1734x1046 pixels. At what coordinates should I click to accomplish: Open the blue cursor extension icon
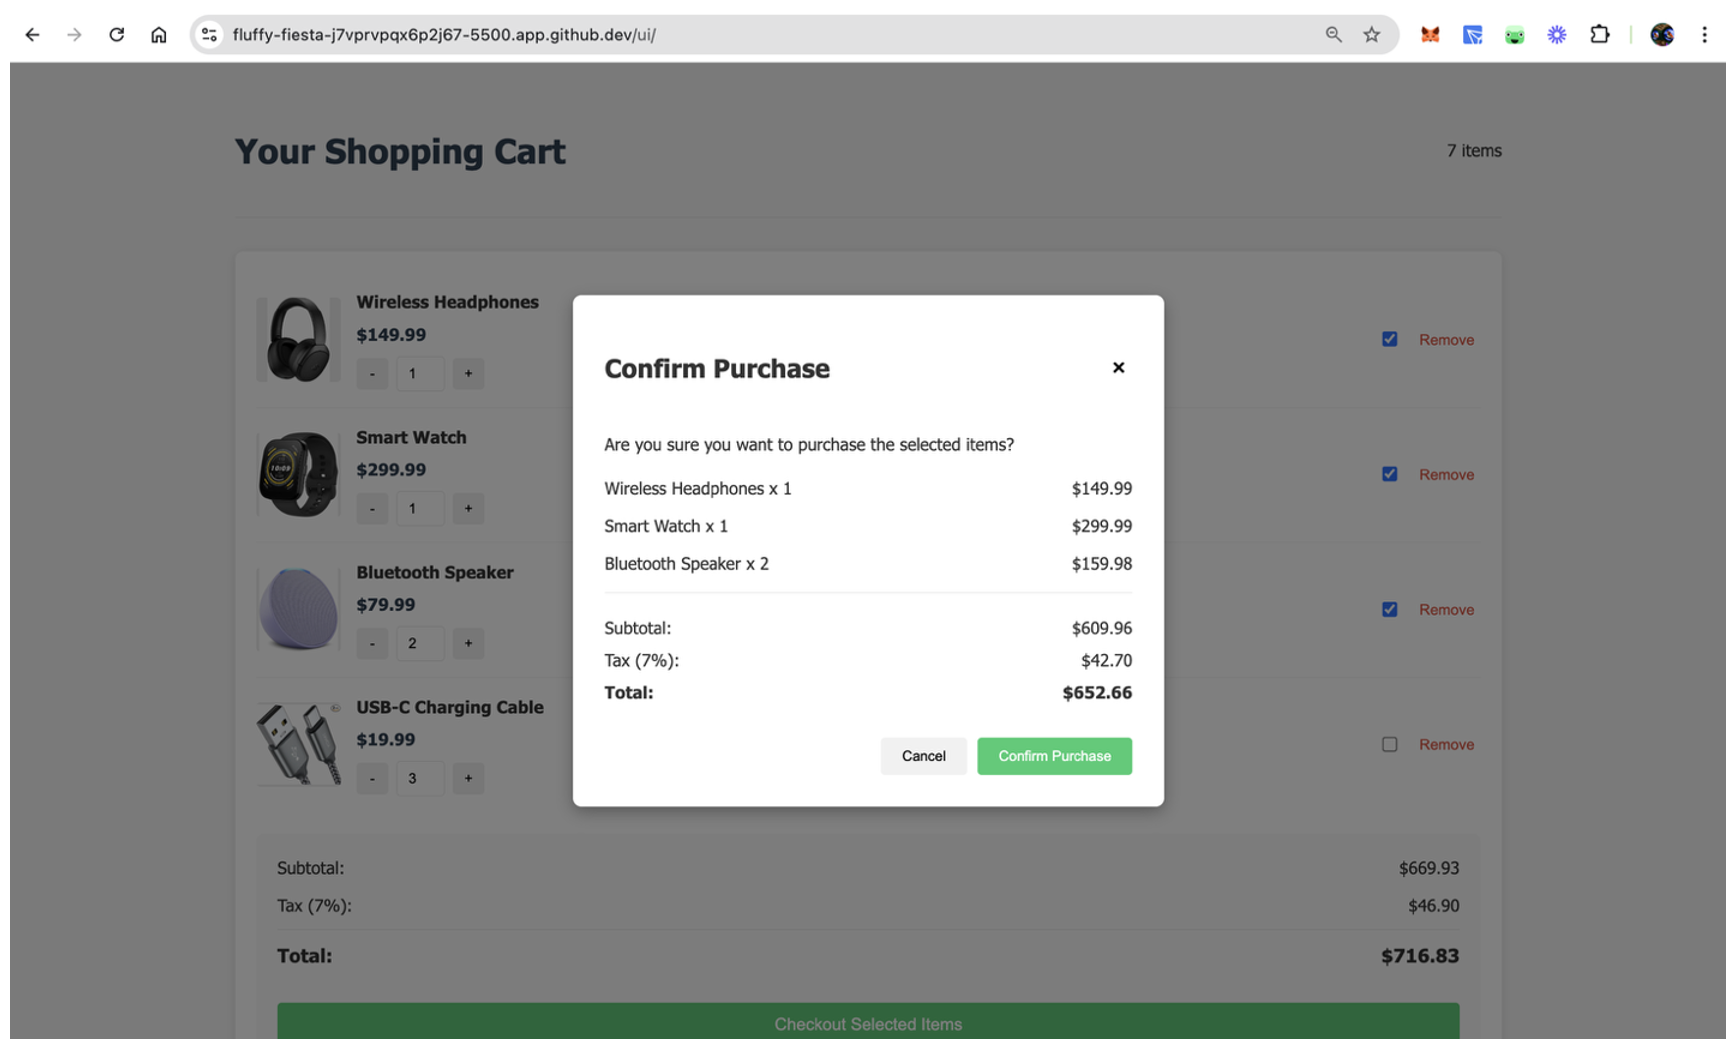click(1472, 35)
